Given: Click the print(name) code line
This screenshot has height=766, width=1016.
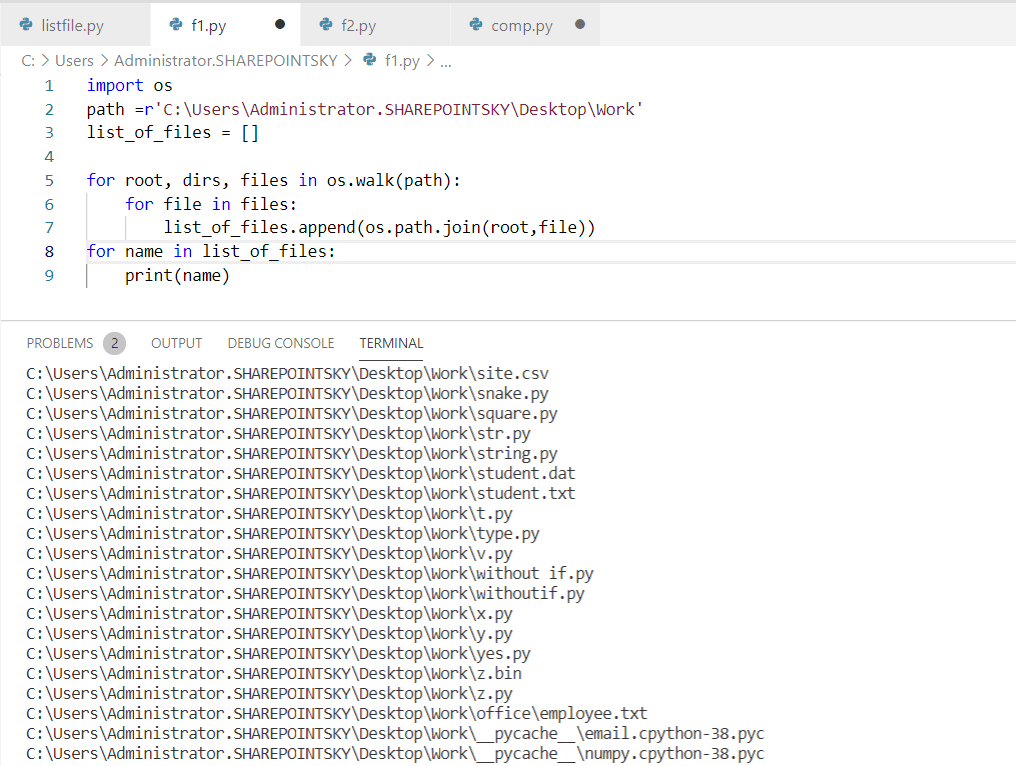Looking at the screenshot, I should [178, 275].
